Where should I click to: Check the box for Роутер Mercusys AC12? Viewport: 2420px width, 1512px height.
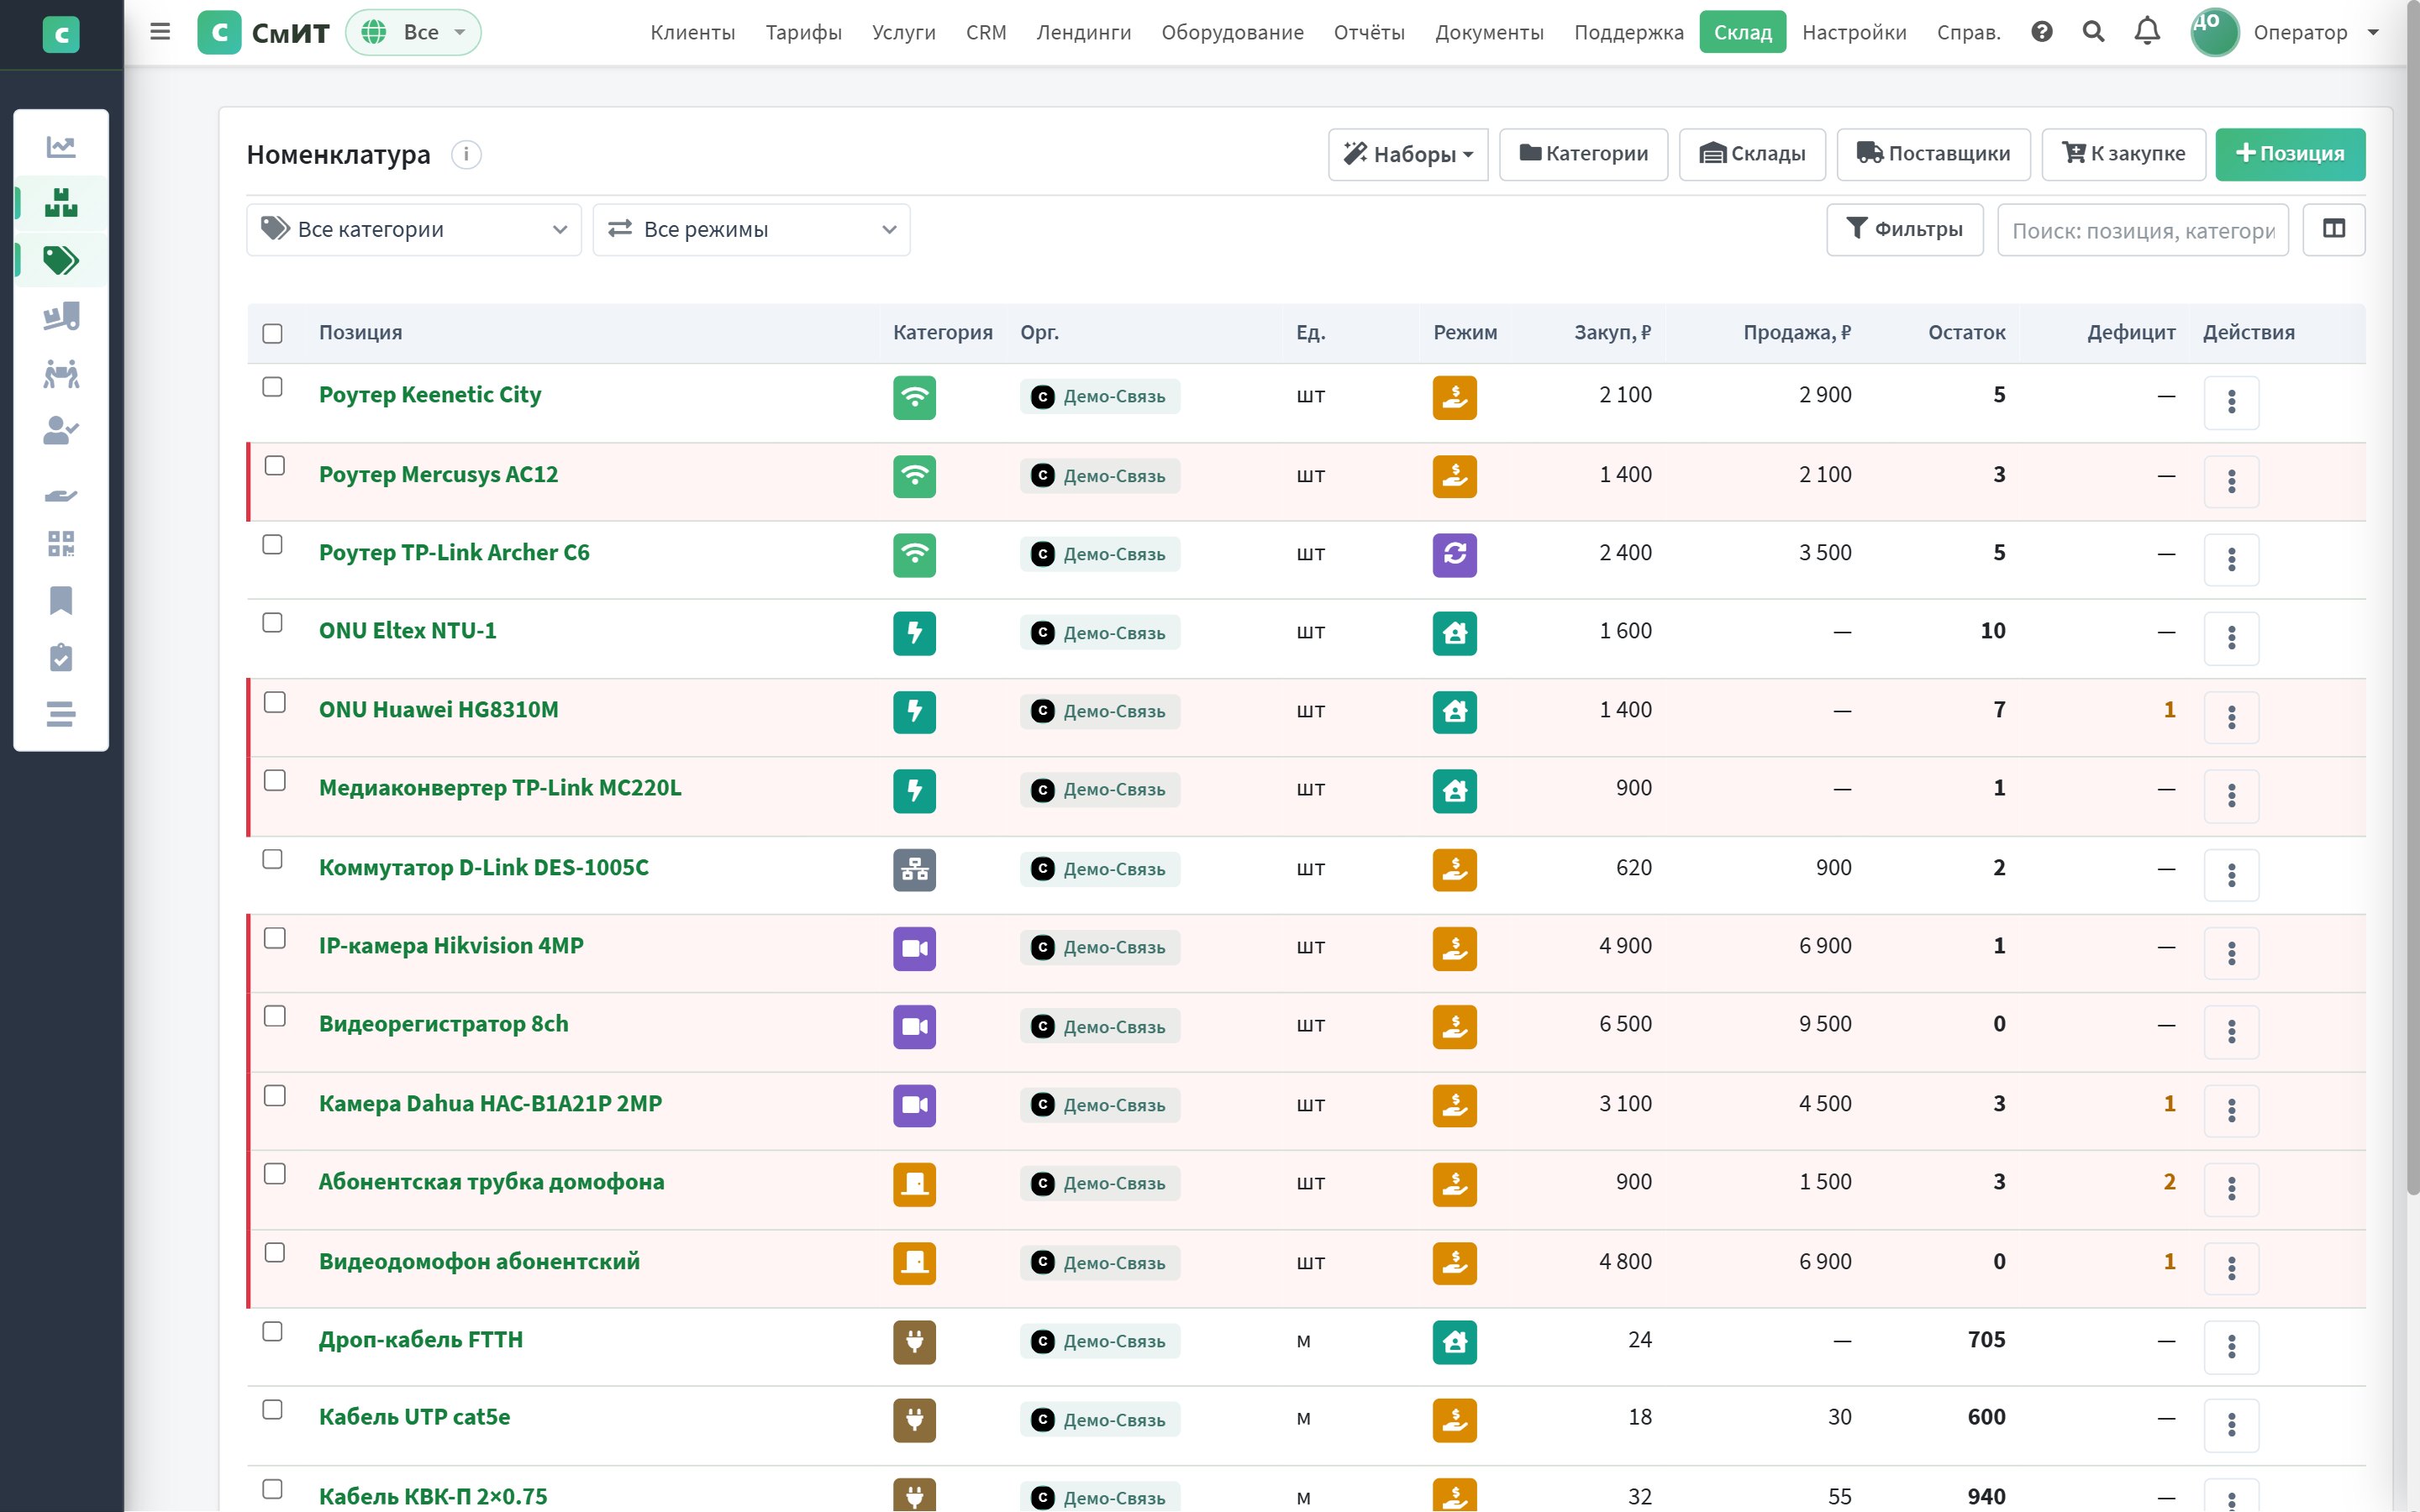point(275,466)
